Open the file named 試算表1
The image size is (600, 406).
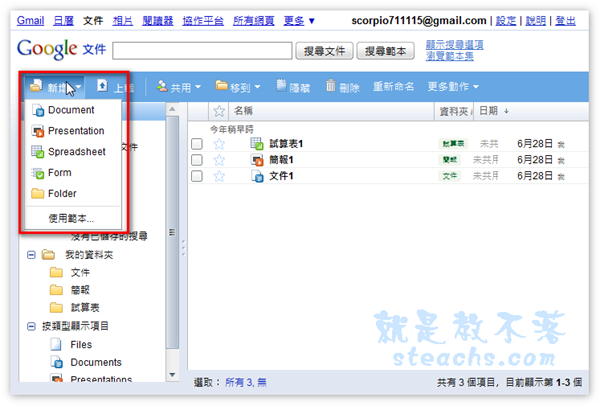(x=286, y=144)
